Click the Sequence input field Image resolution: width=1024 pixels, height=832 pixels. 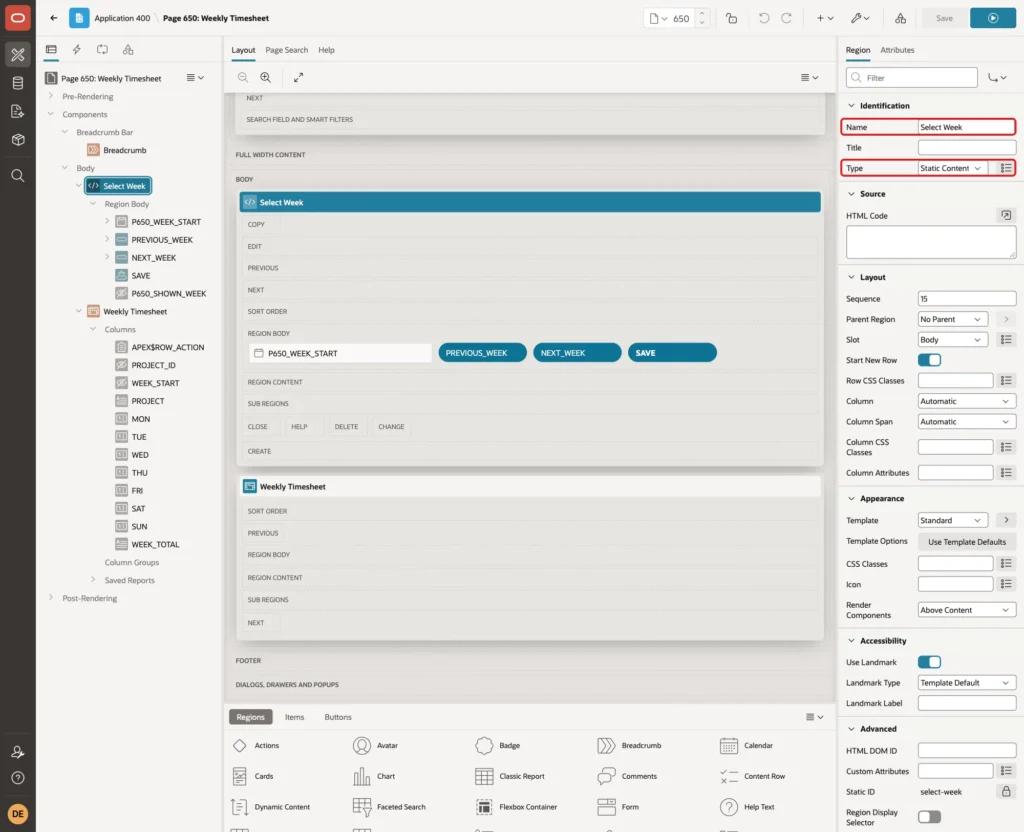coord(967,298)
